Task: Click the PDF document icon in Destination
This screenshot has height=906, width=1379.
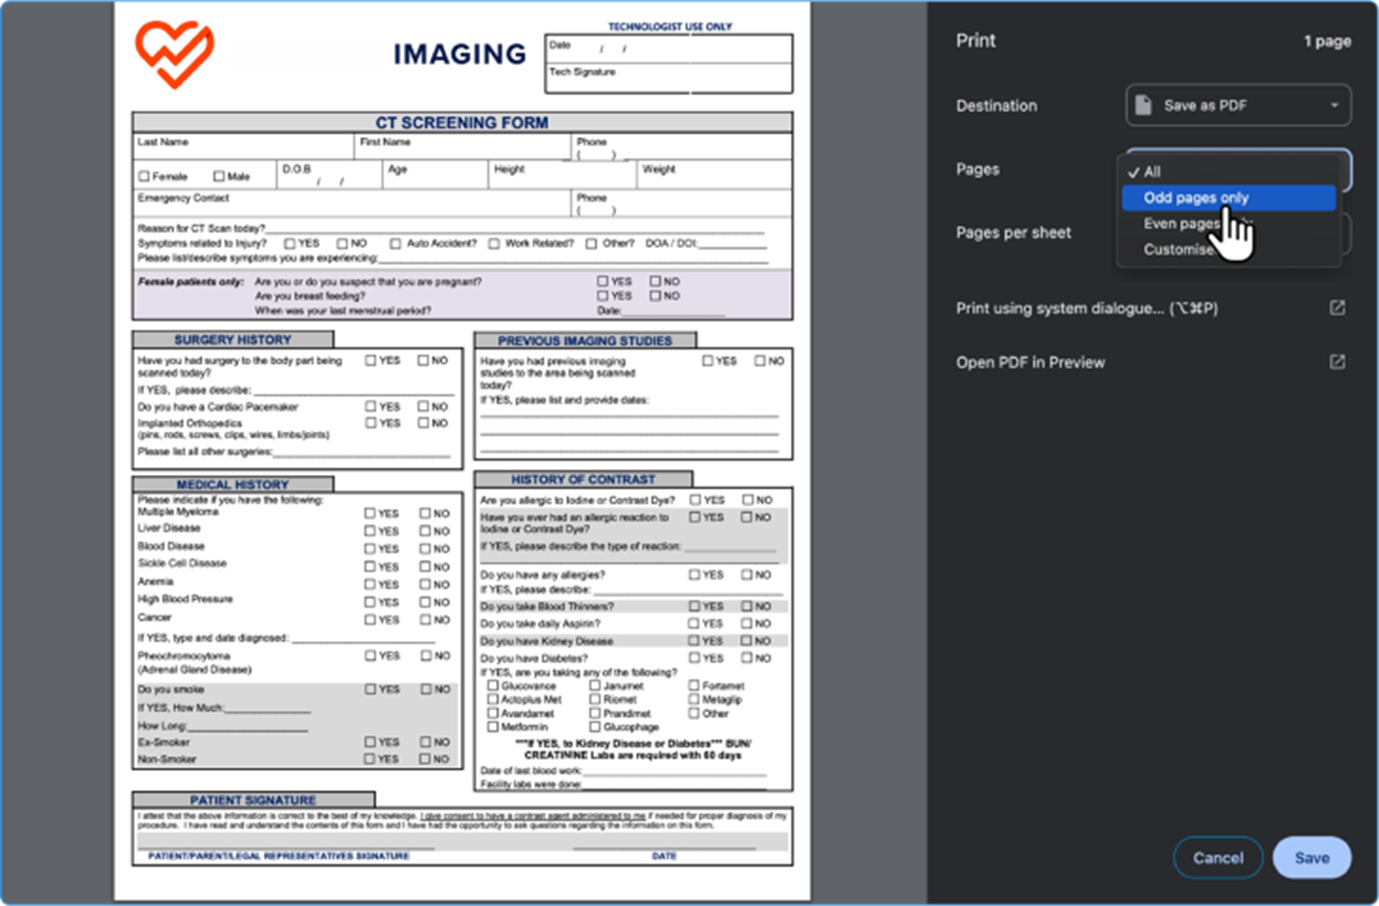Action: click(x=1143, y=105)
